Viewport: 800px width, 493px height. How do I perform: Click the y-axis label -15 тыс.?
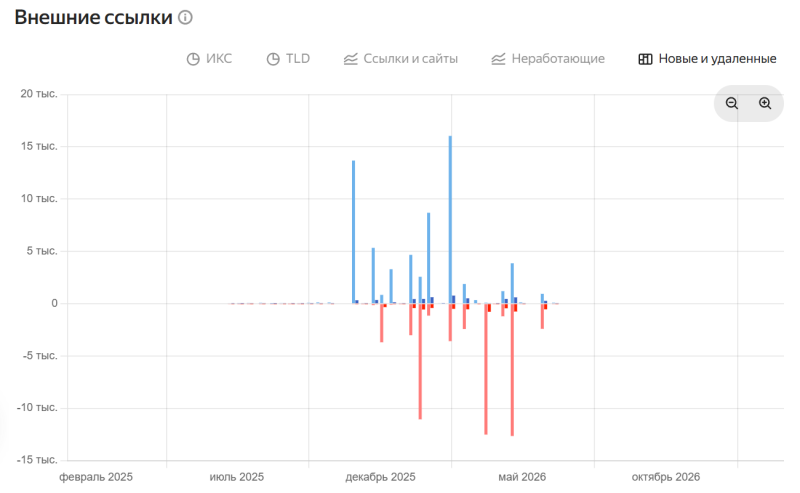37,460
